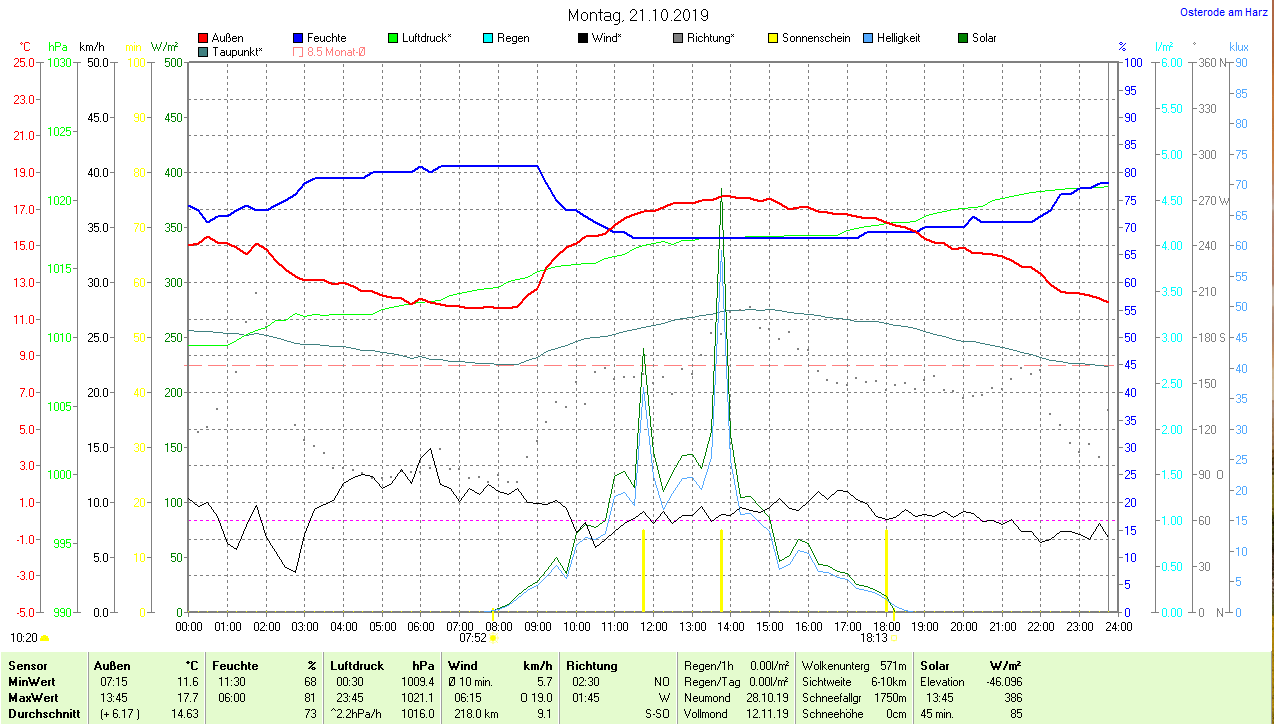Click the red Außen legend swatch
This screenshot has width=1274, height=724.
coord(204,38)
